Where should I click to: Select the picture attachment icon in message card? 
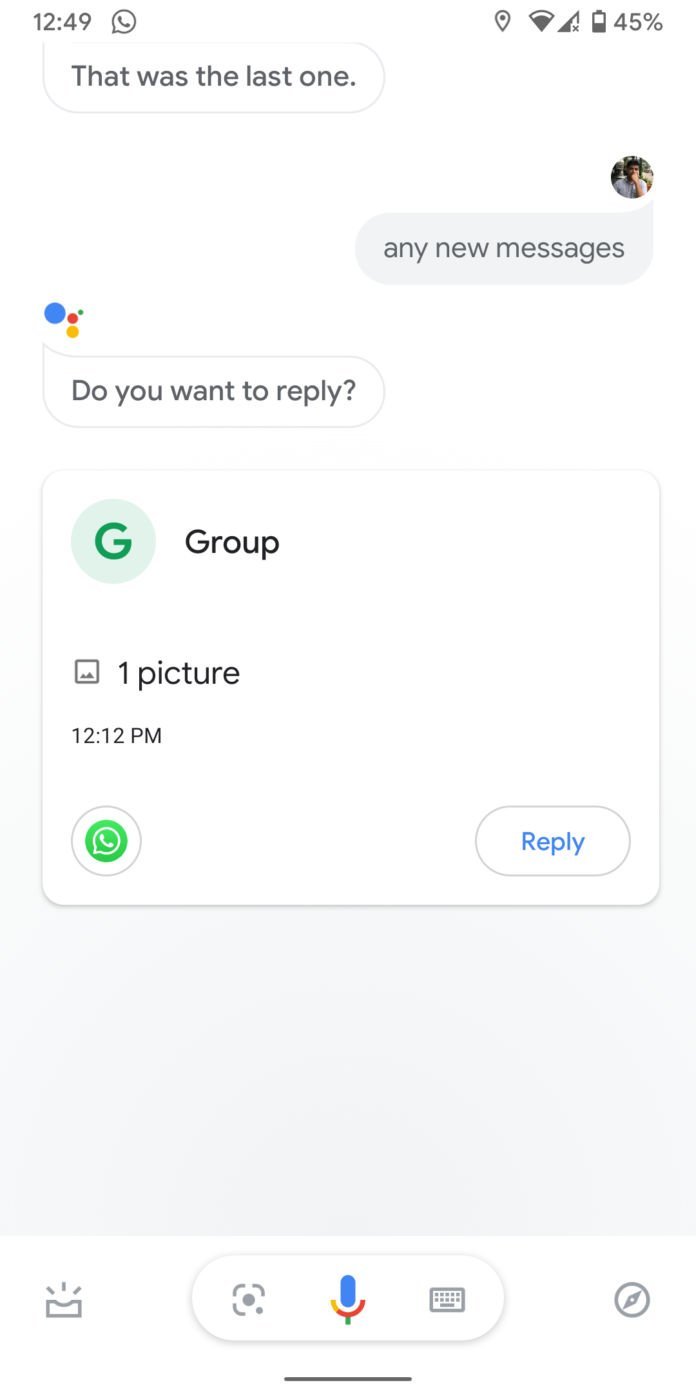coord(87,672)
